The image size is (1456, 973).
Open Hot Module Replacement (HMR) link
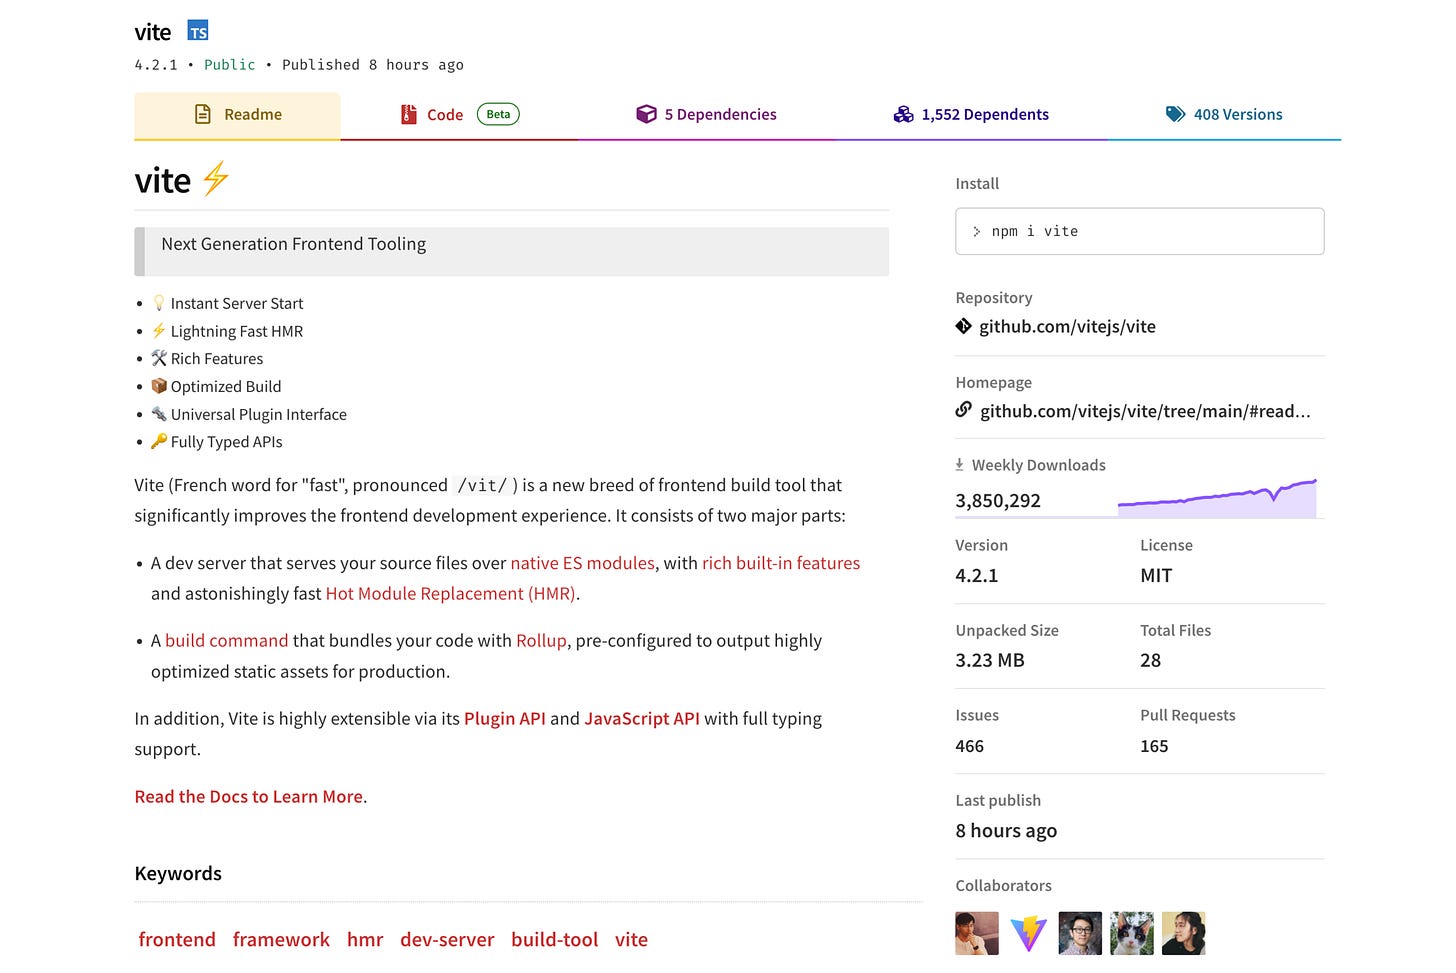(450, 593)
